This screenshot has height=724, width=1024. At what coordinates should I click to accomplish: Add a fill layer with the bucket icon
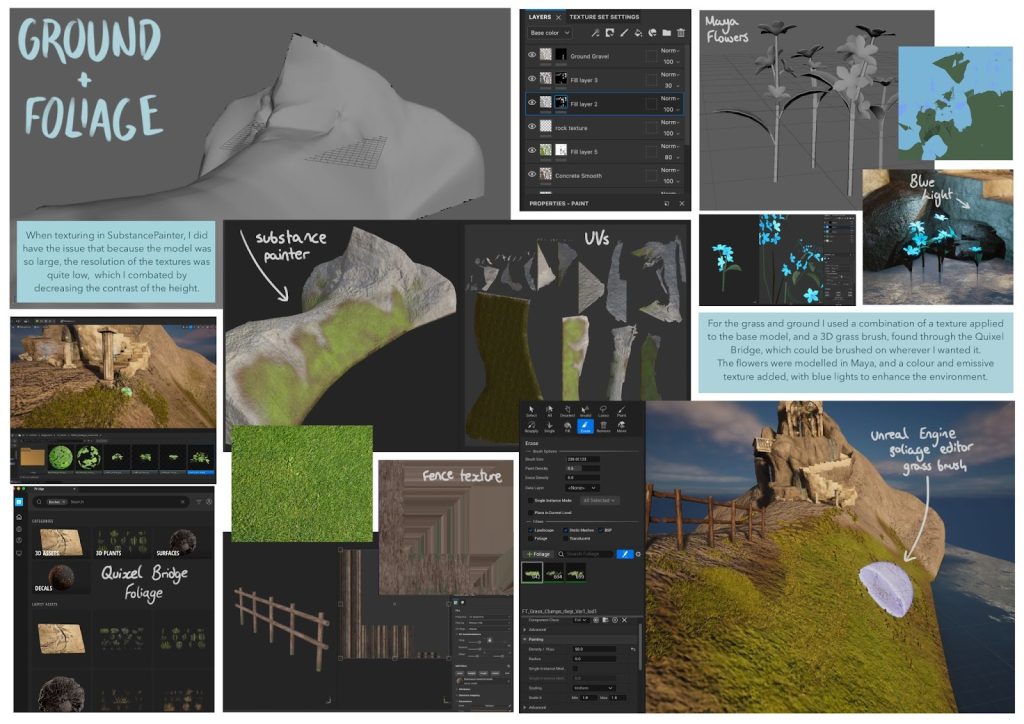638,33
